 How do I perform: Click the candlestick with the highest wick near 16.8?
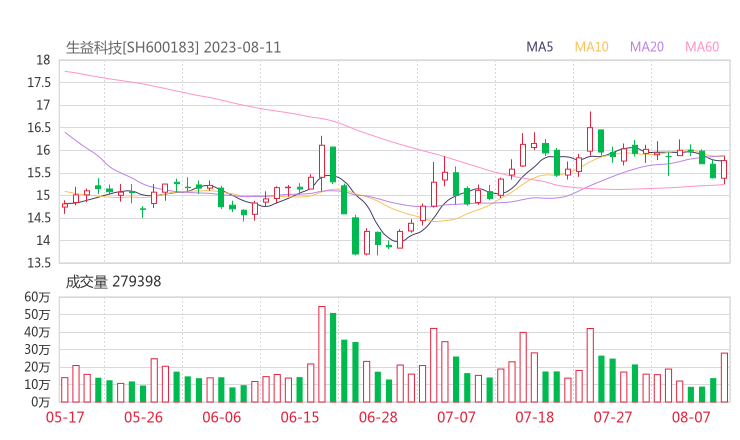tap(590, 132)
